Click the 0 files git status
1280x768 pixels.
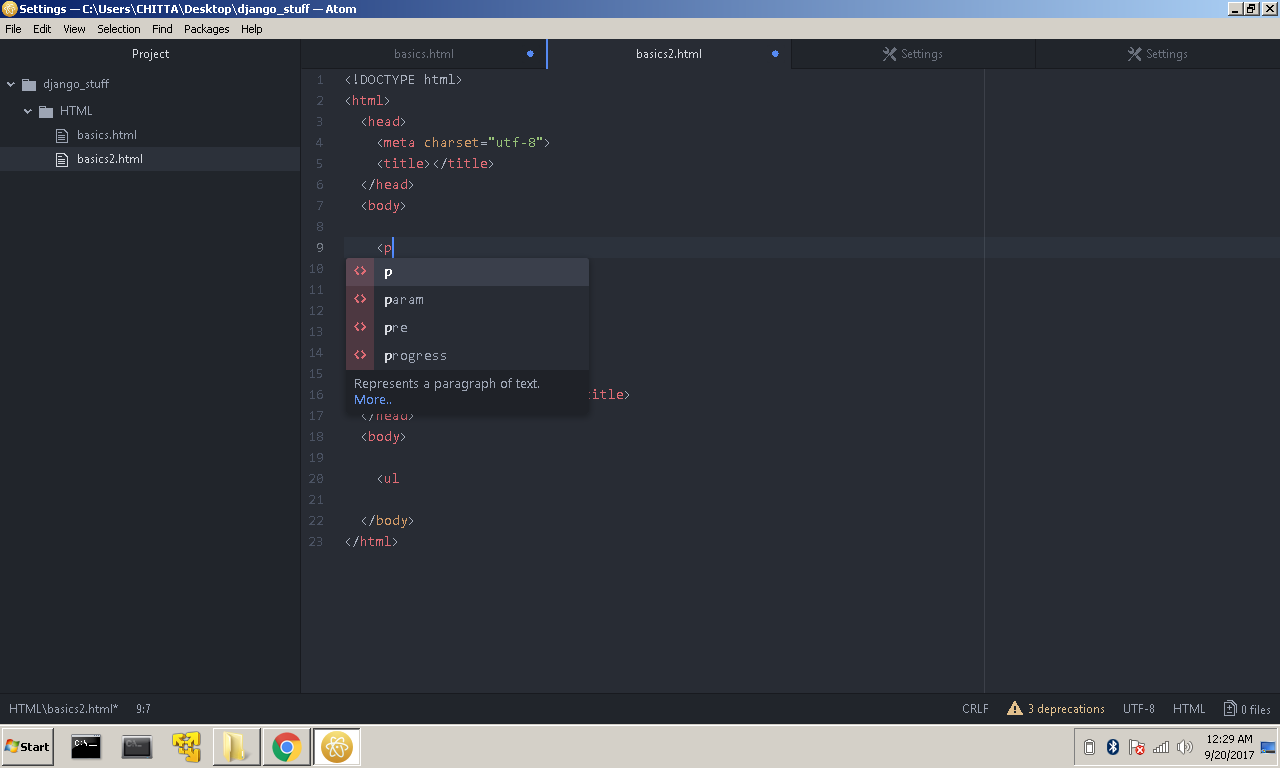pyautogui.click(x=1247, y=709)
